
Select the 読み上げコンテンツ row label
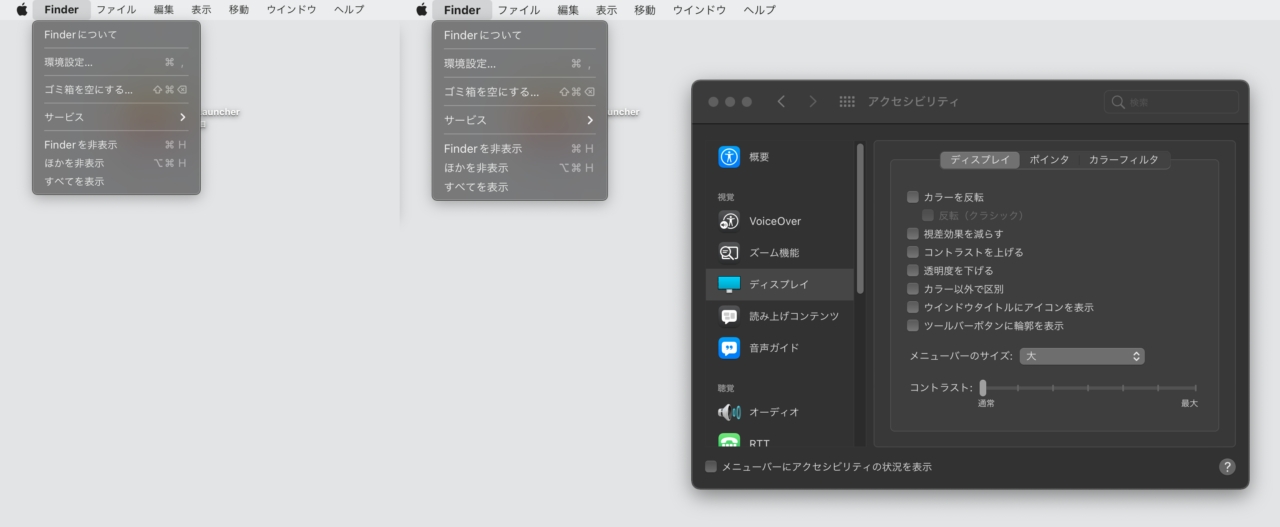tap(794, 316)
